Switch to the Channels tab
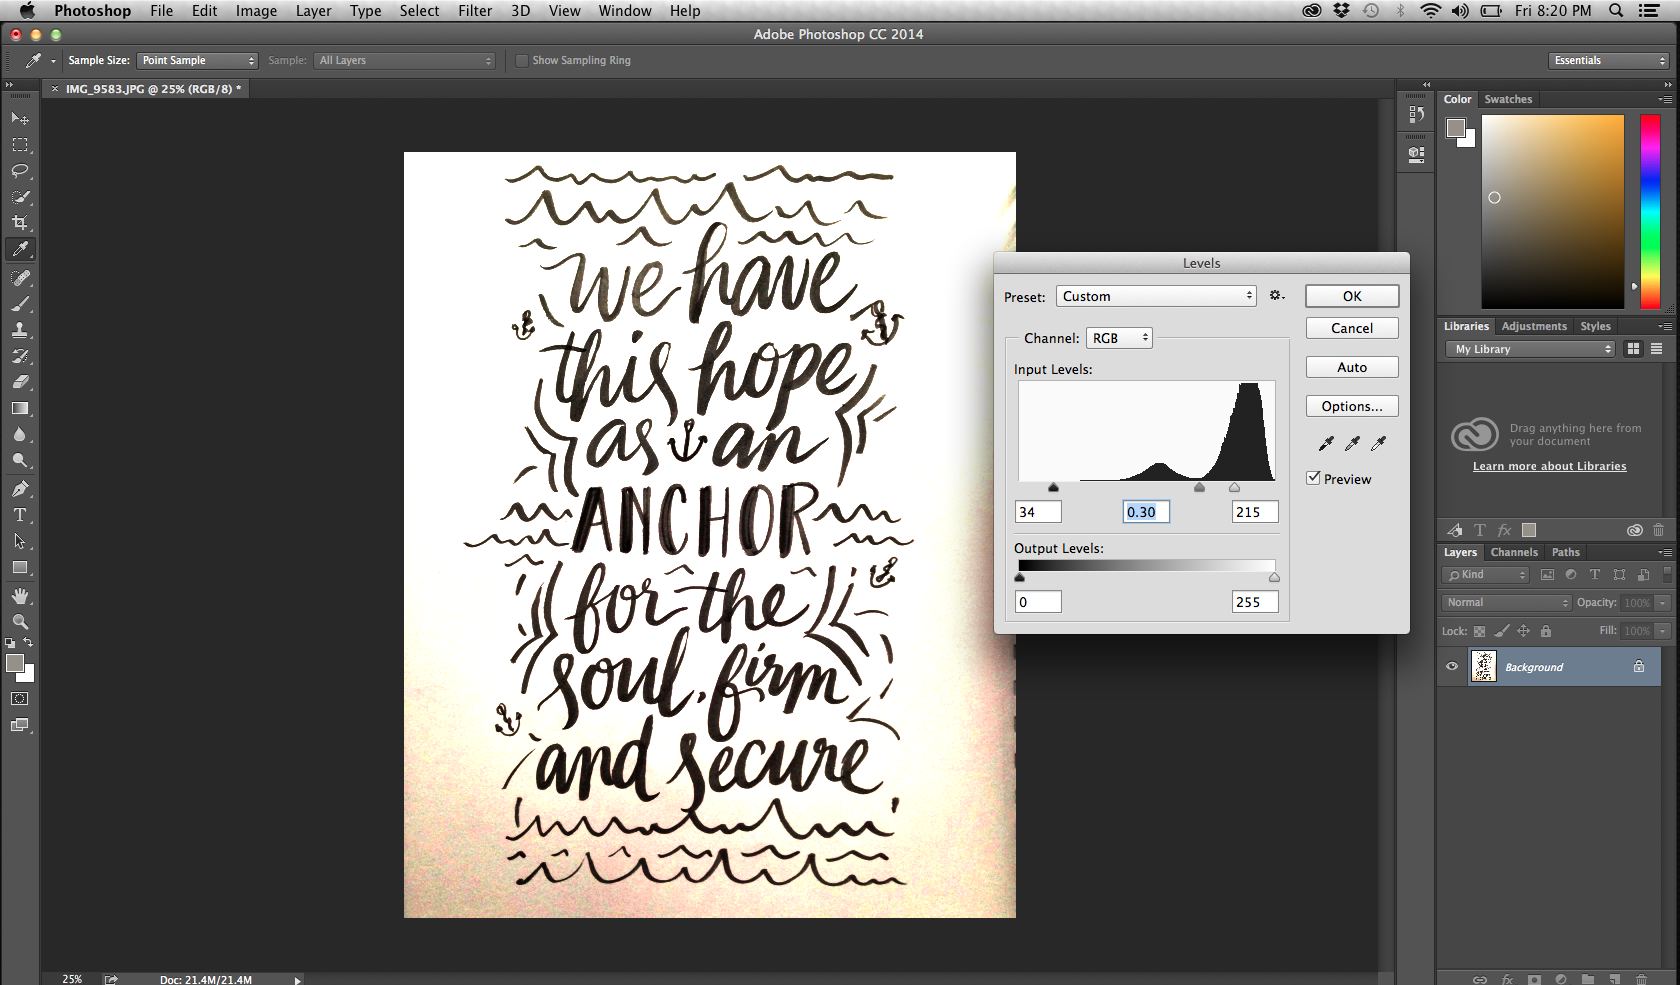The width and height of the screenshot is (1680, 985). pyautogui.click(x=1514, y=552)
